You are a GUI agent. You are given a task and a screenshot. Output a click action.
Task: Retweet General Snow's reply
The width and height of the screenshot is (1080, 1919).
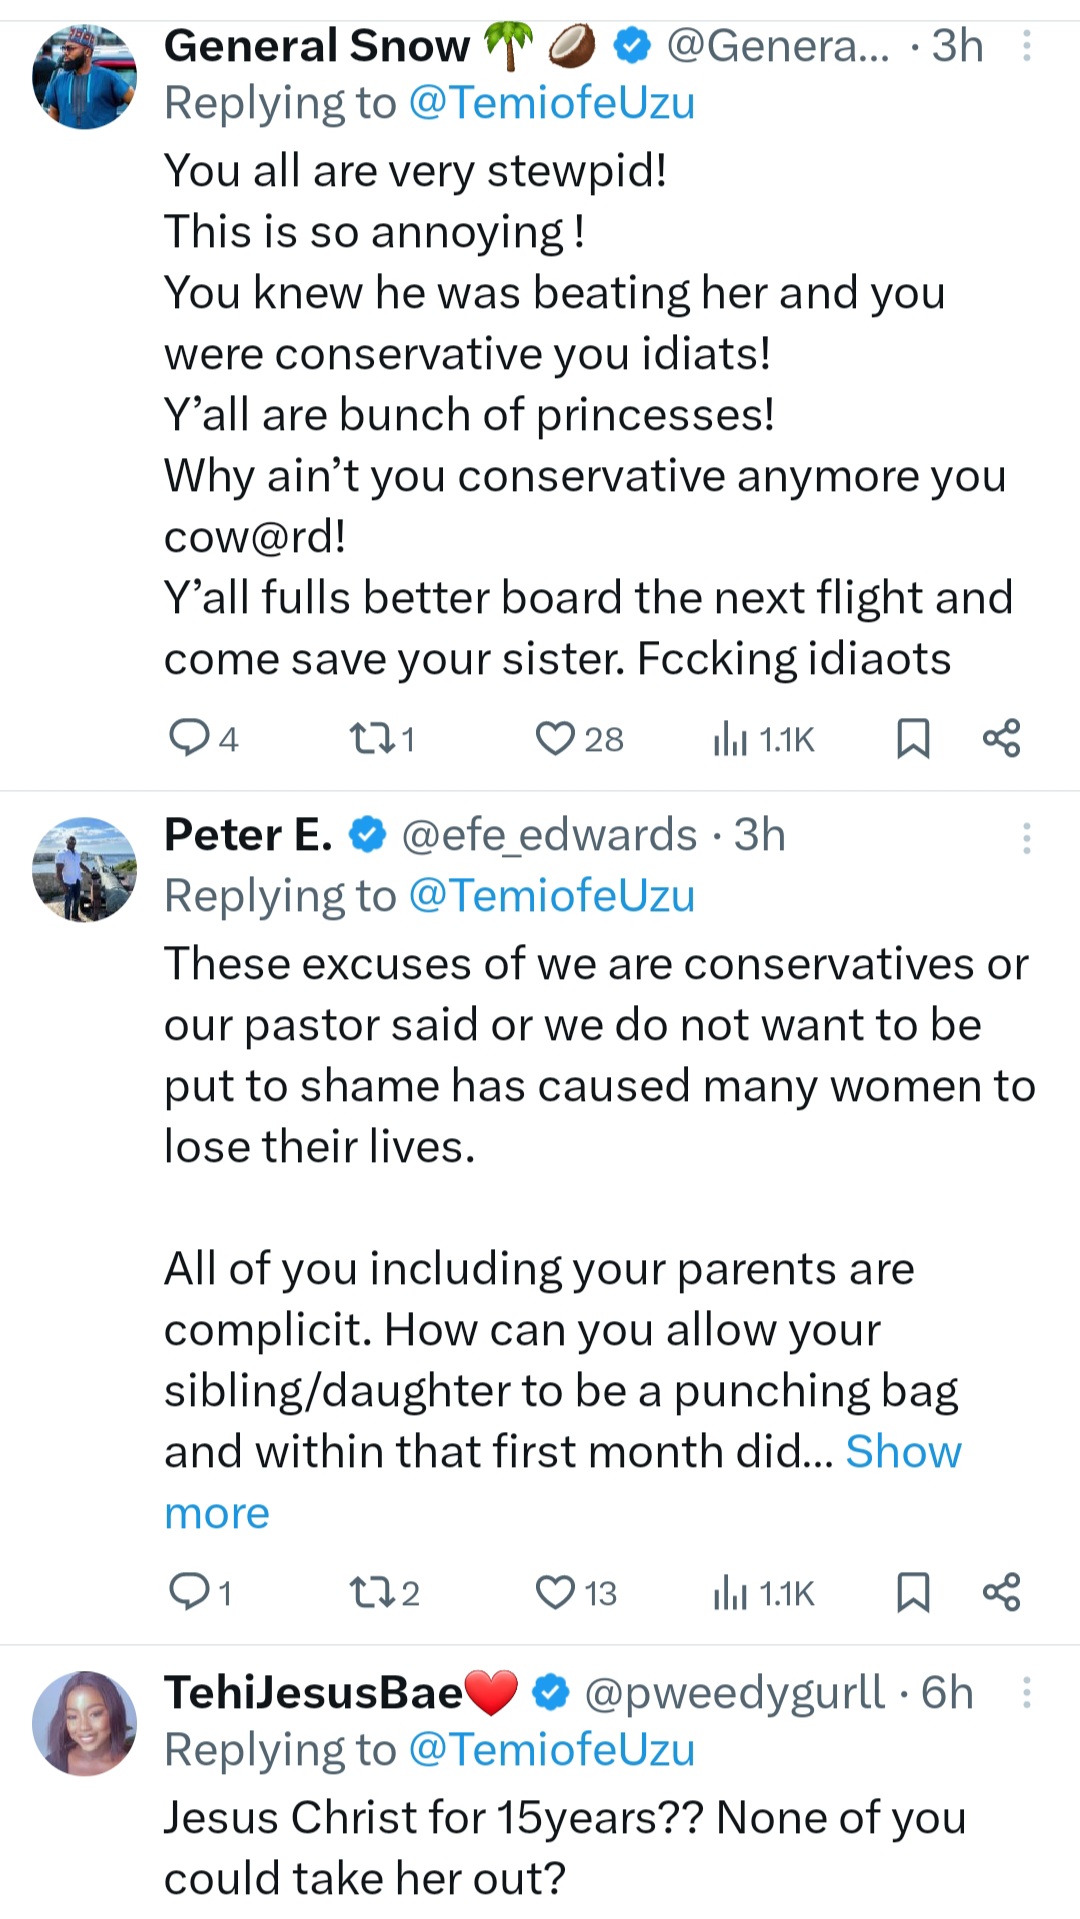coord(371,738)
